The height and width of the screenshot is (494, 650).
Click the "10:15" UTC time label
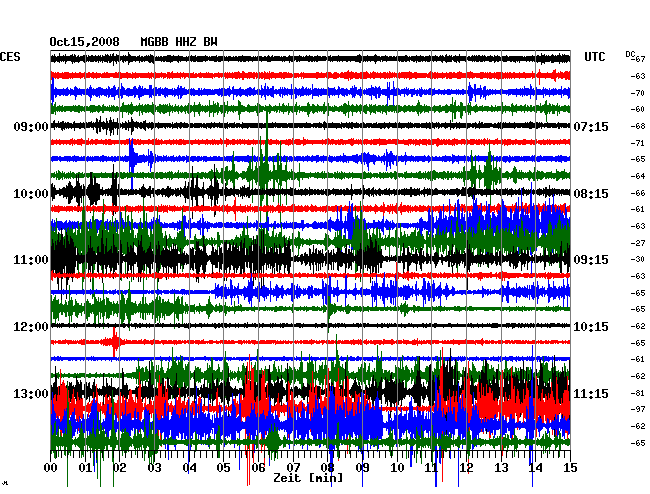pyautogui.click(x=591, y=327)
